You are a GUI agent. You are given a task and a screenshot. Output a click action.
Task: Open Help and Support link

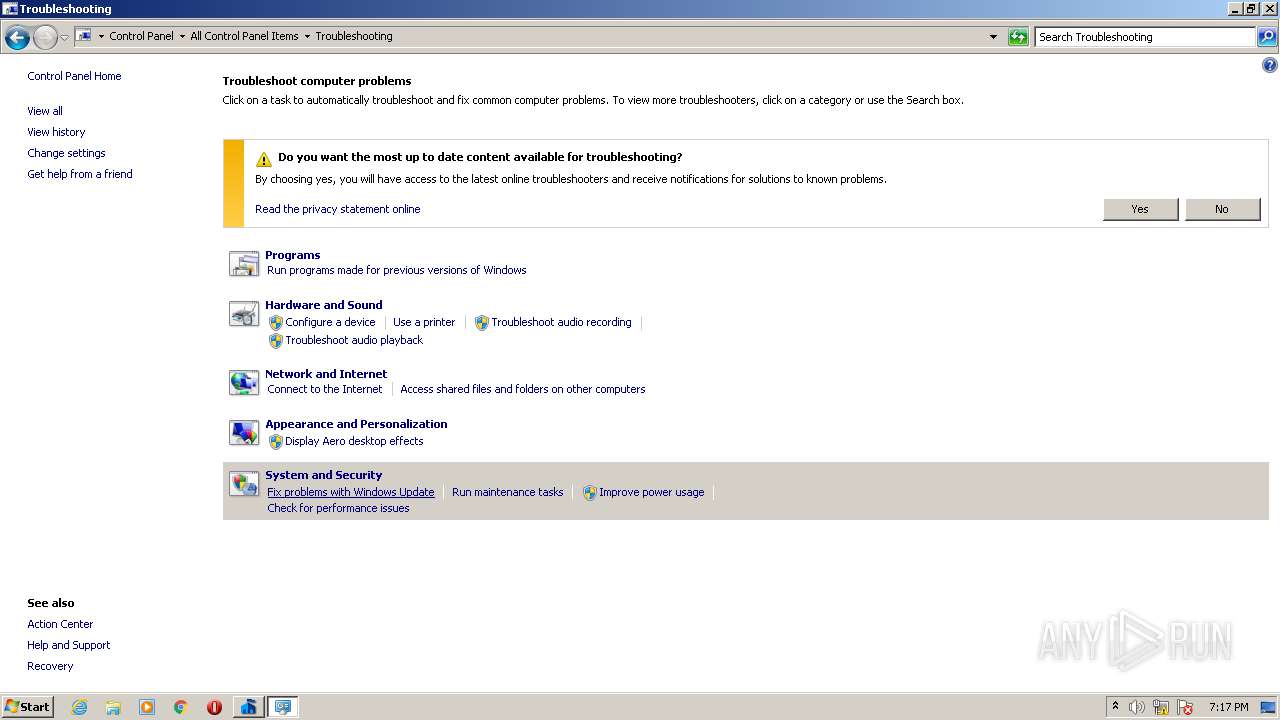click(x=69, y=645)
